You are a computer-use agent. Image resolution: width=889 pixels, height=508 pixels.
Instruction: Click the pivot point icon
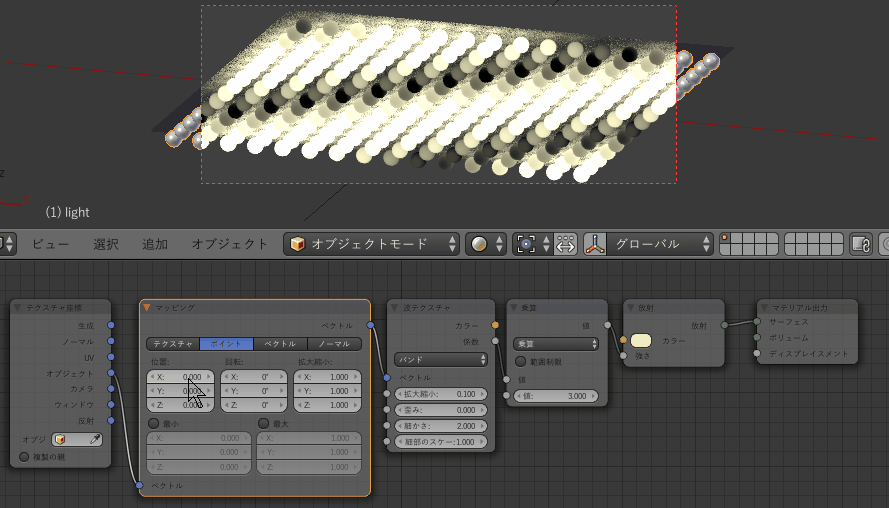(526, 244)
